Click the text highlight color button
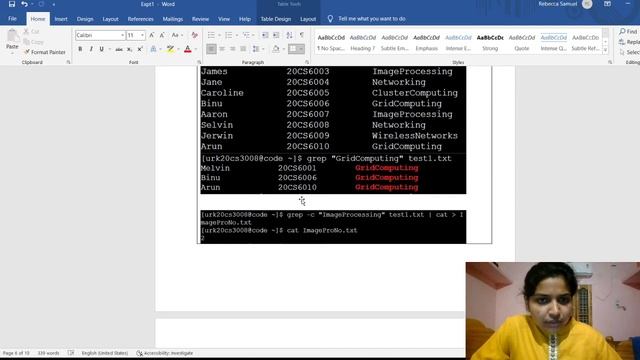 pos(170,49)
